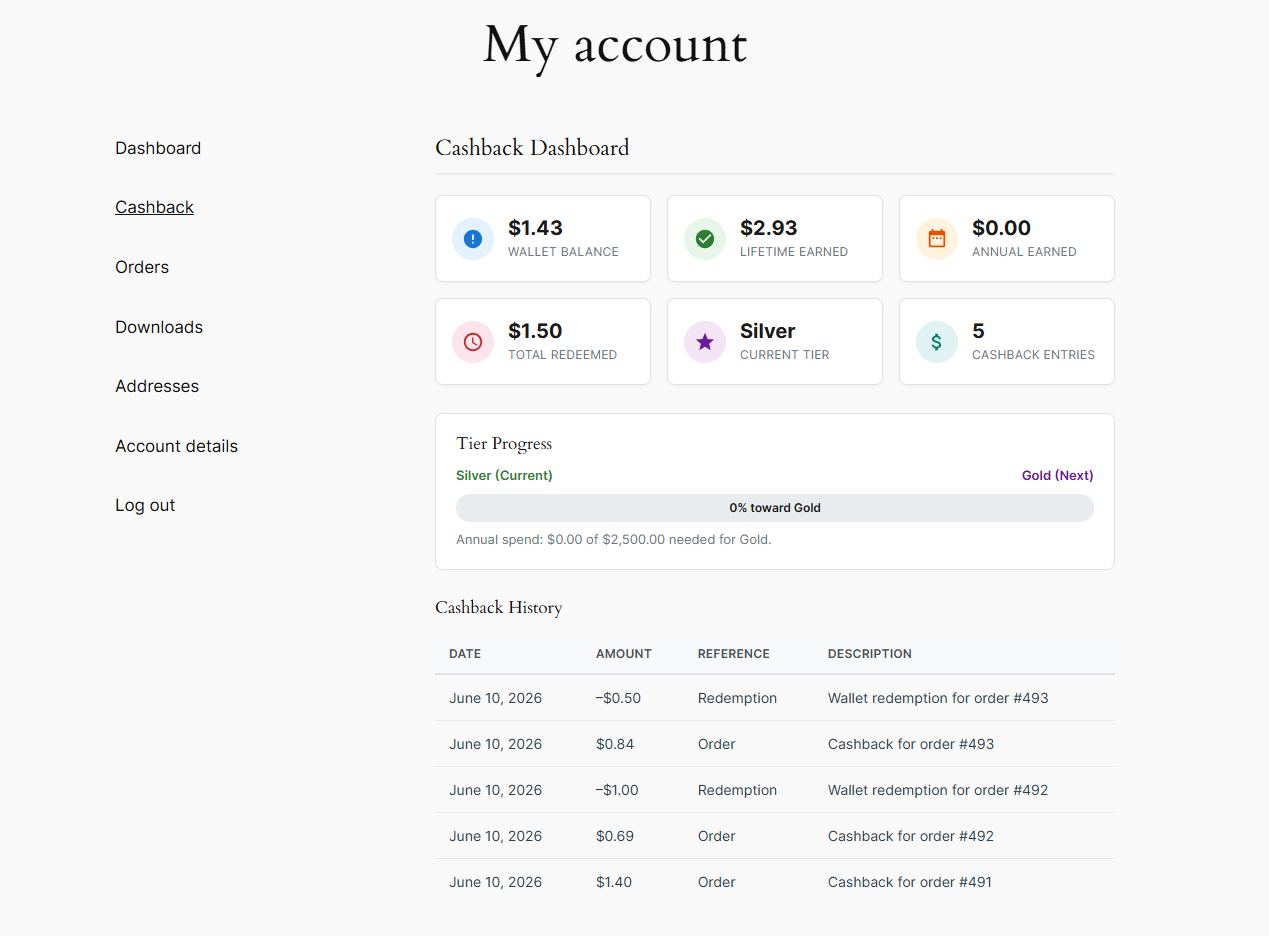
Task: Click 'Cashback for order #491' description
Action: pyautogui.click(x=910, y=882)
